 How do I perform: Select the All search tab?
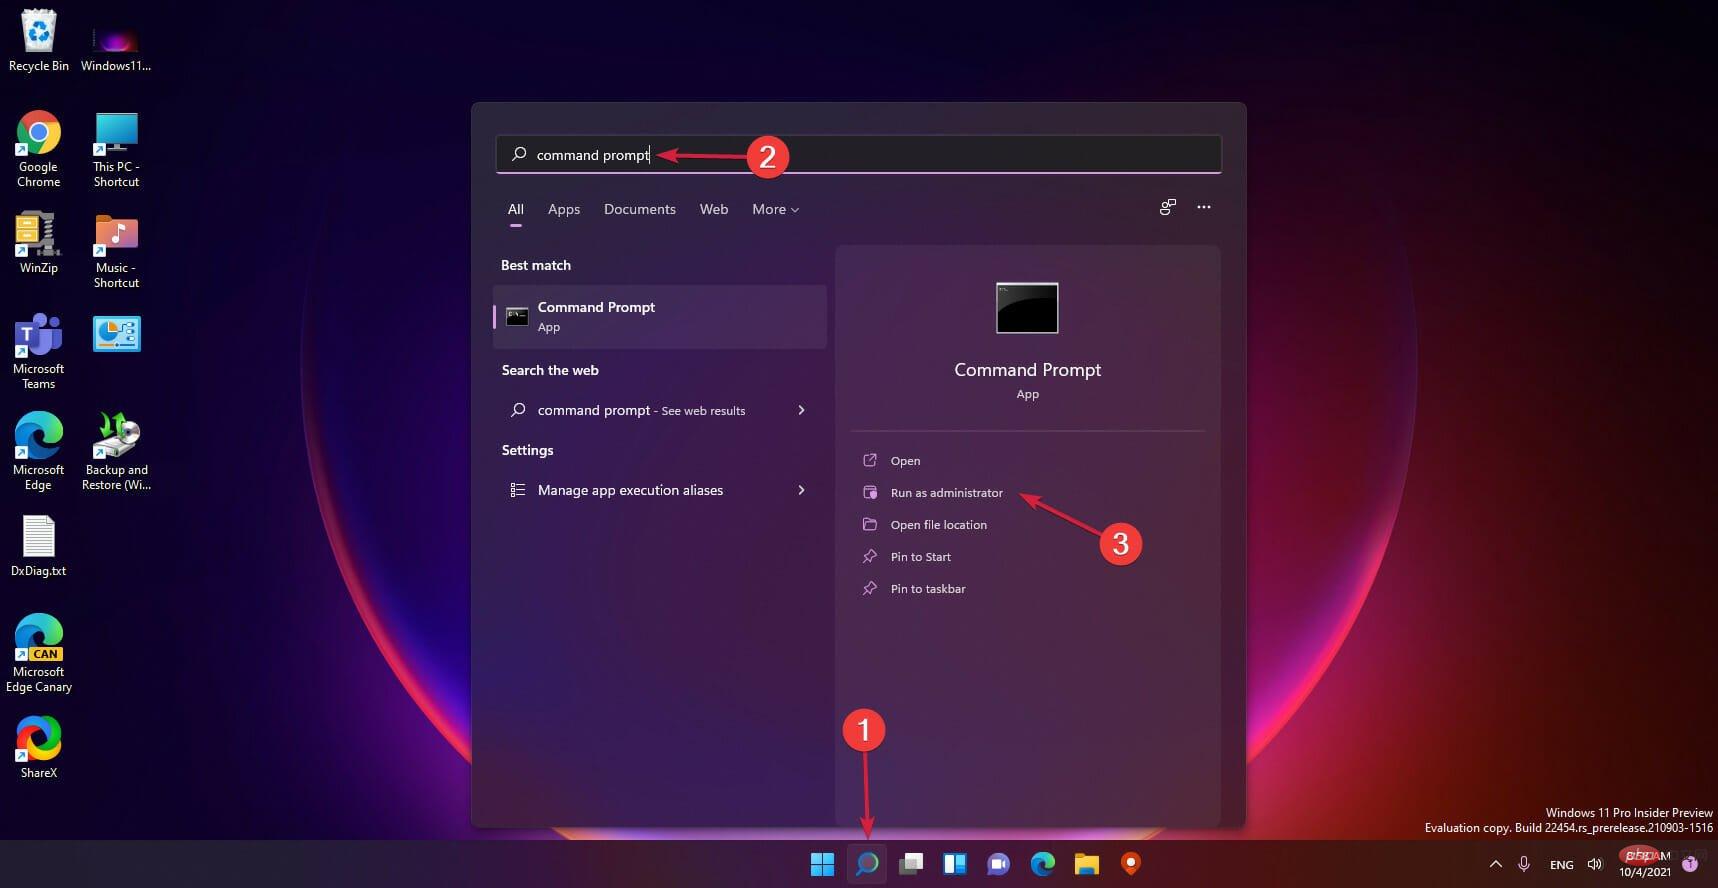[x=515, y=209]
